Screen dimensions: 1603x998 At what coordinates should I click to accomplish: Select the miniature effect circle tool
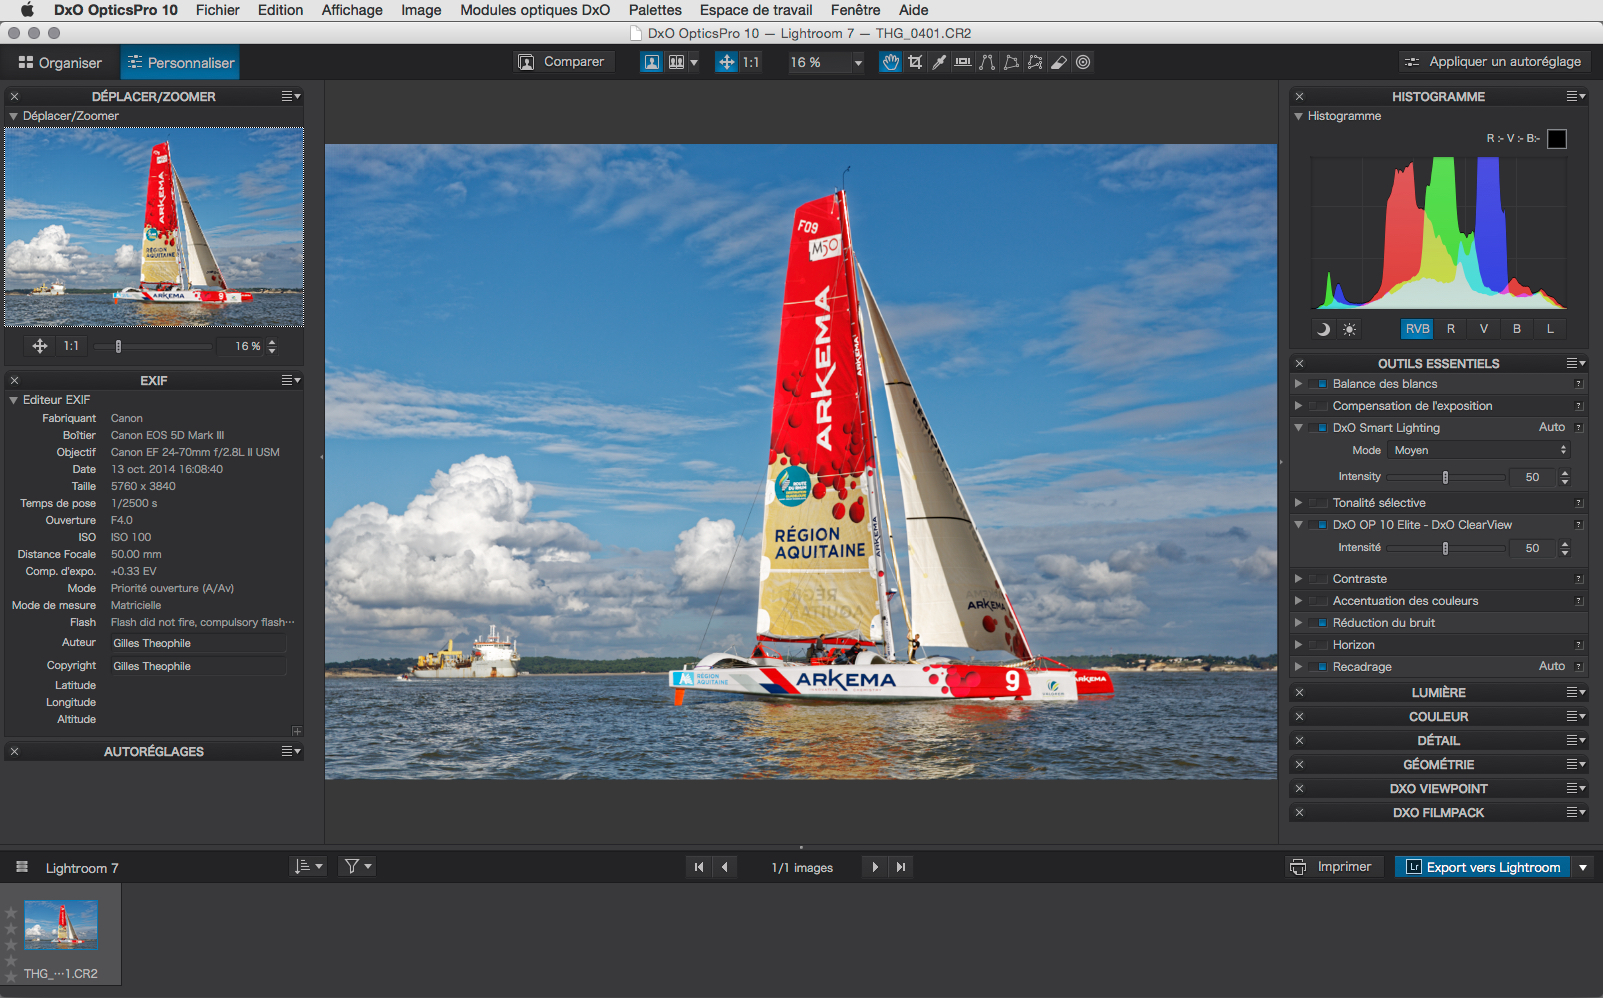[1083, 62]
